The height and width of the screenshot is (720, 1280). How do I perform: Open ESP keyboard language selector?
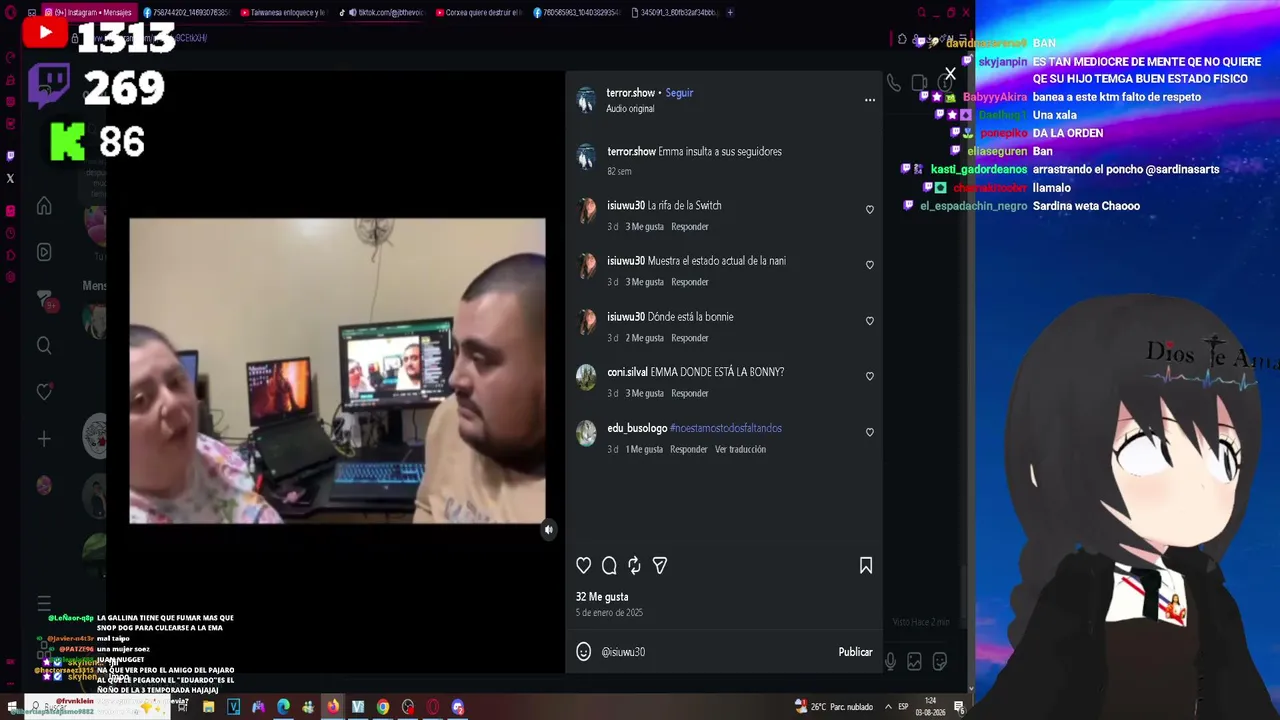(903, 707)
